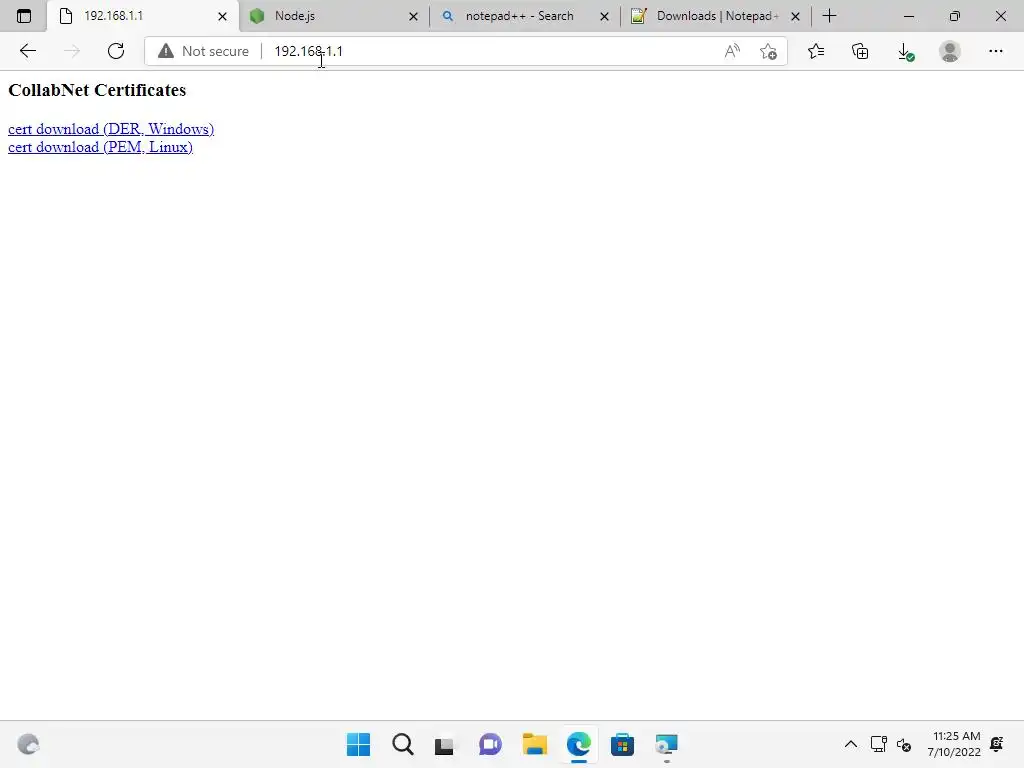The width and height of the screenshot is (1024, 768).
Task: Open the profile avatar menu
Action: 950,51
